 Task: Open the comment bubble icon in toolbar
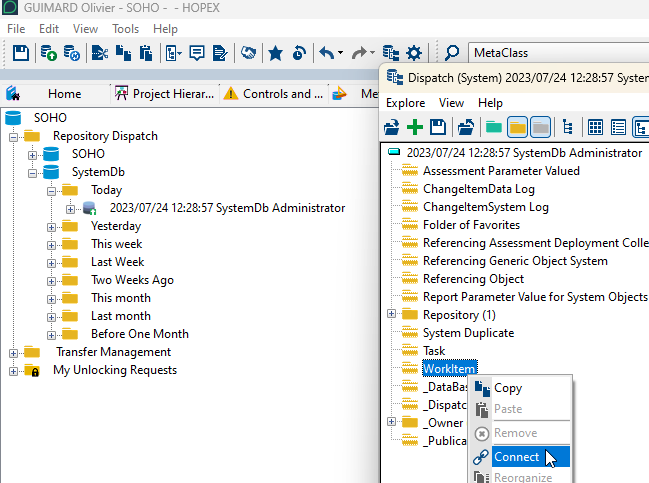[x=197, y=53]
